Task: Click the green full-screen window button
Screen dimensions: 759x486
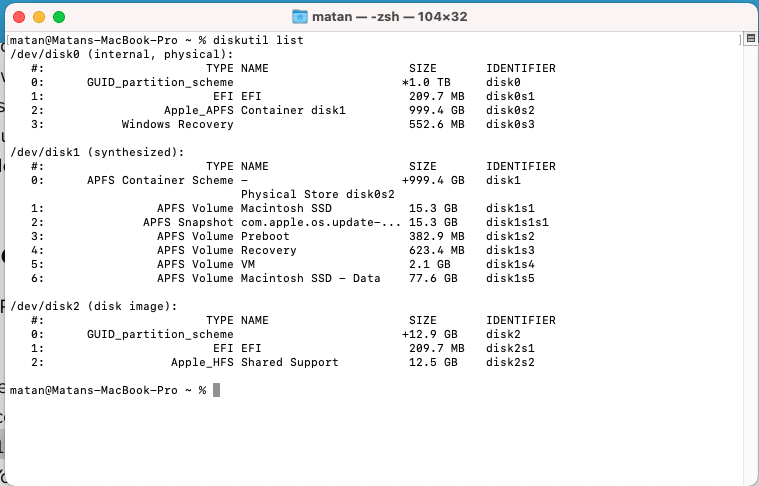Action: click(59, 17)
